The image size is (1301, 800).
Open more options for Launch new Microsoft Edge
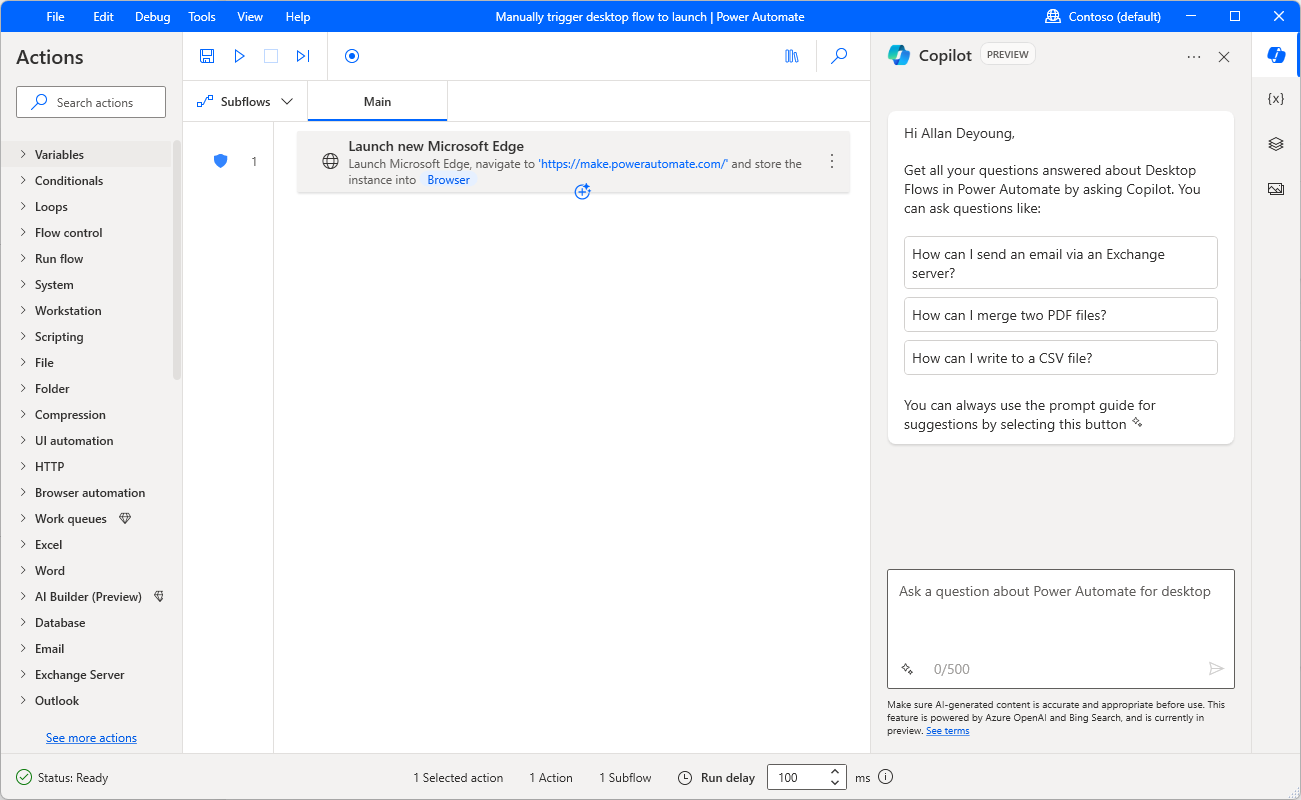click(832, 161)
